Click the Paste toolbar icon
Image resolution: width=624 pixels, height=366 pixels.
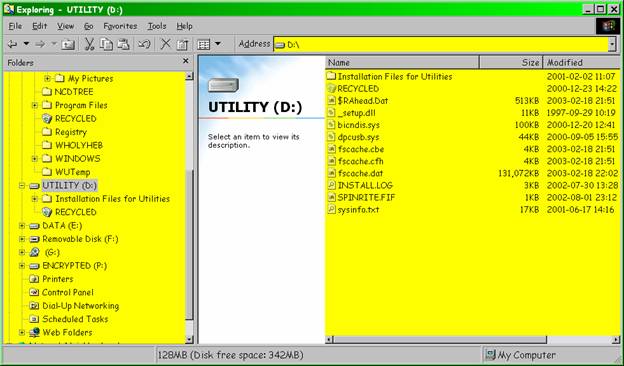coord(124,44)
